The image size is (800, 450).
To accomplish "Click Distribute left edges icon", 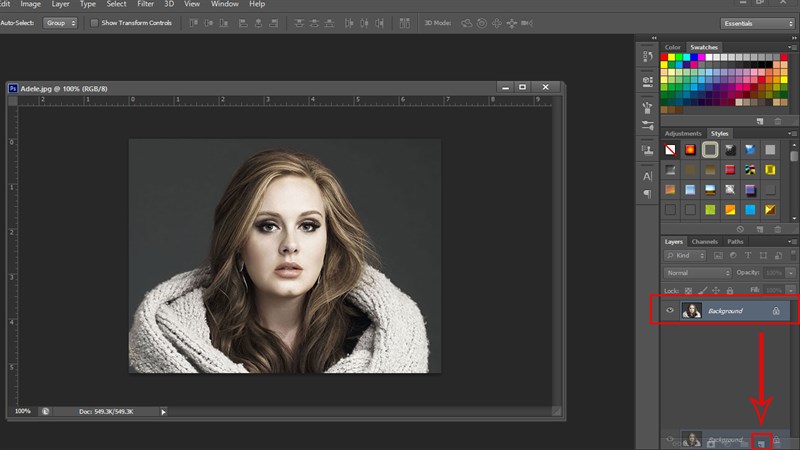I will click(x=349, y=23).
